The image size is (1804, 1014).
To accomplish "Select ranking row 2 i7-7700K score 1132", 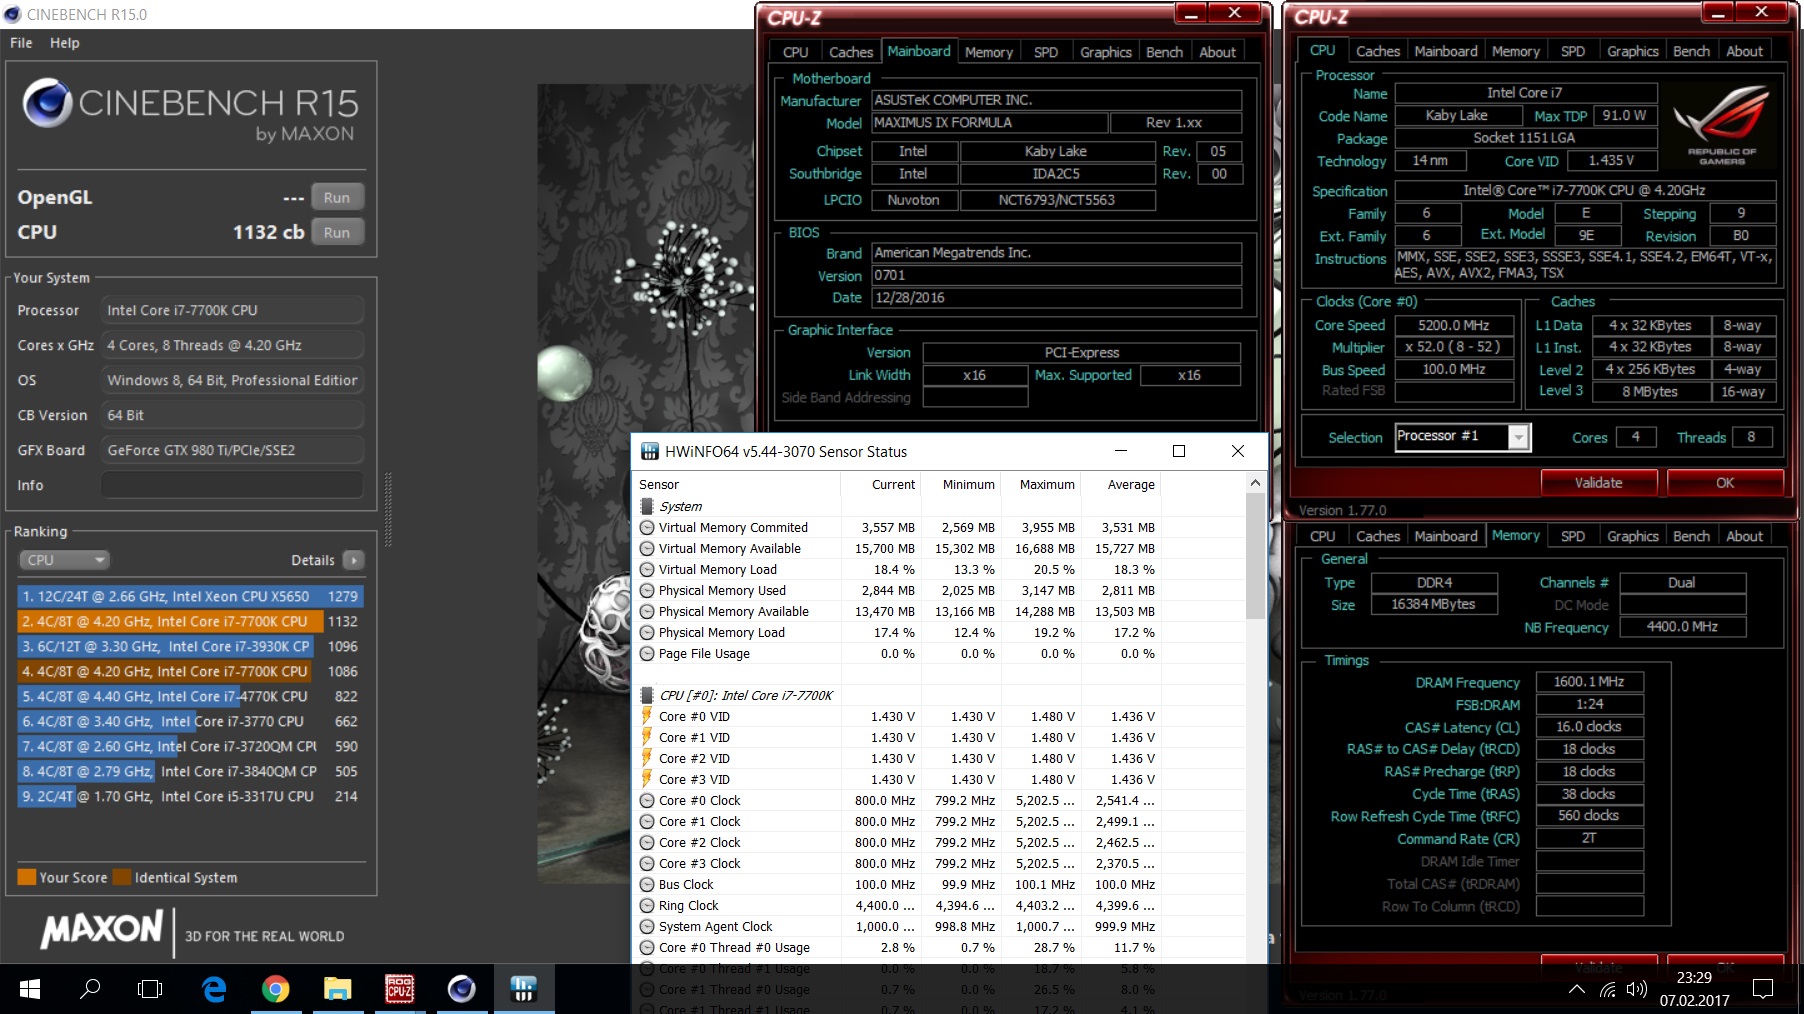I will point(190,621).
